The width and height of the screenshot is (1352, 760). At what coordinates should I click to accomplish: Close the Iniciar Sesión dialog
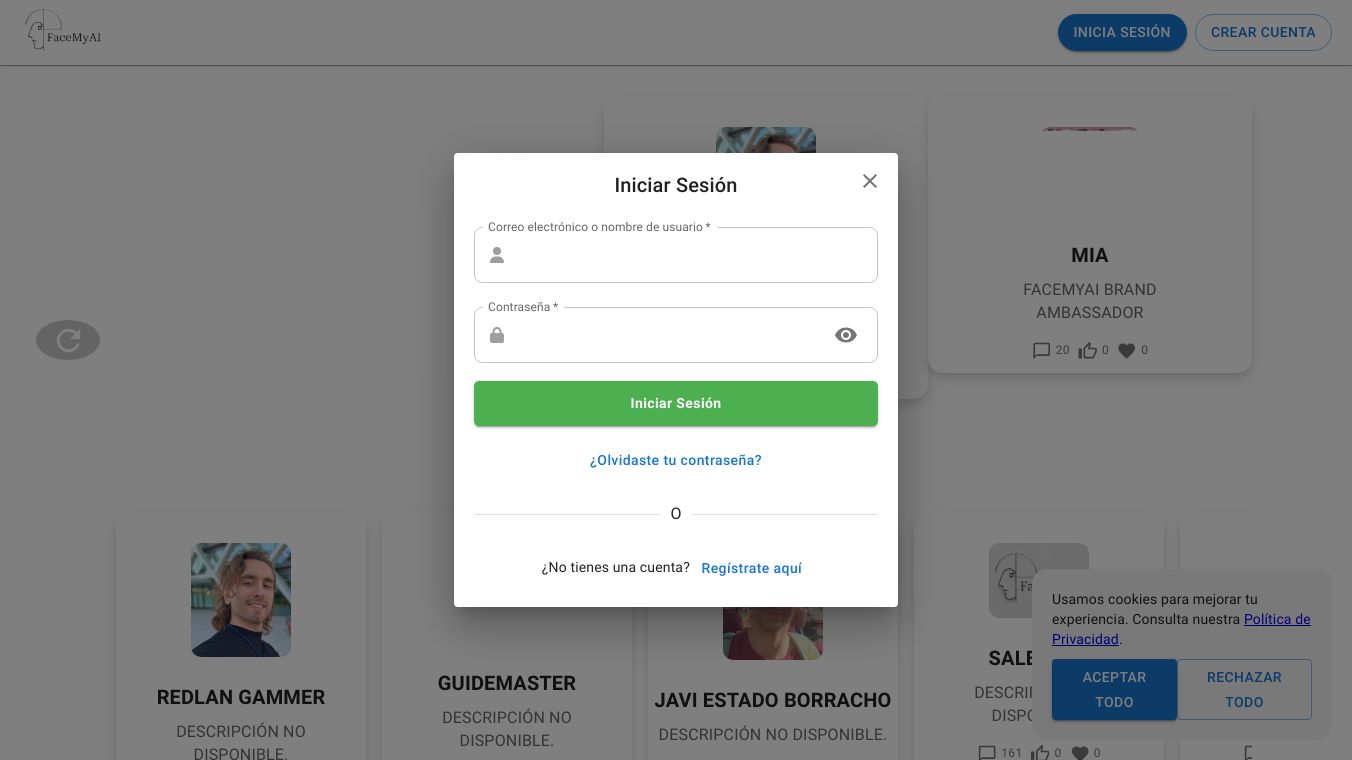[870, 181]
